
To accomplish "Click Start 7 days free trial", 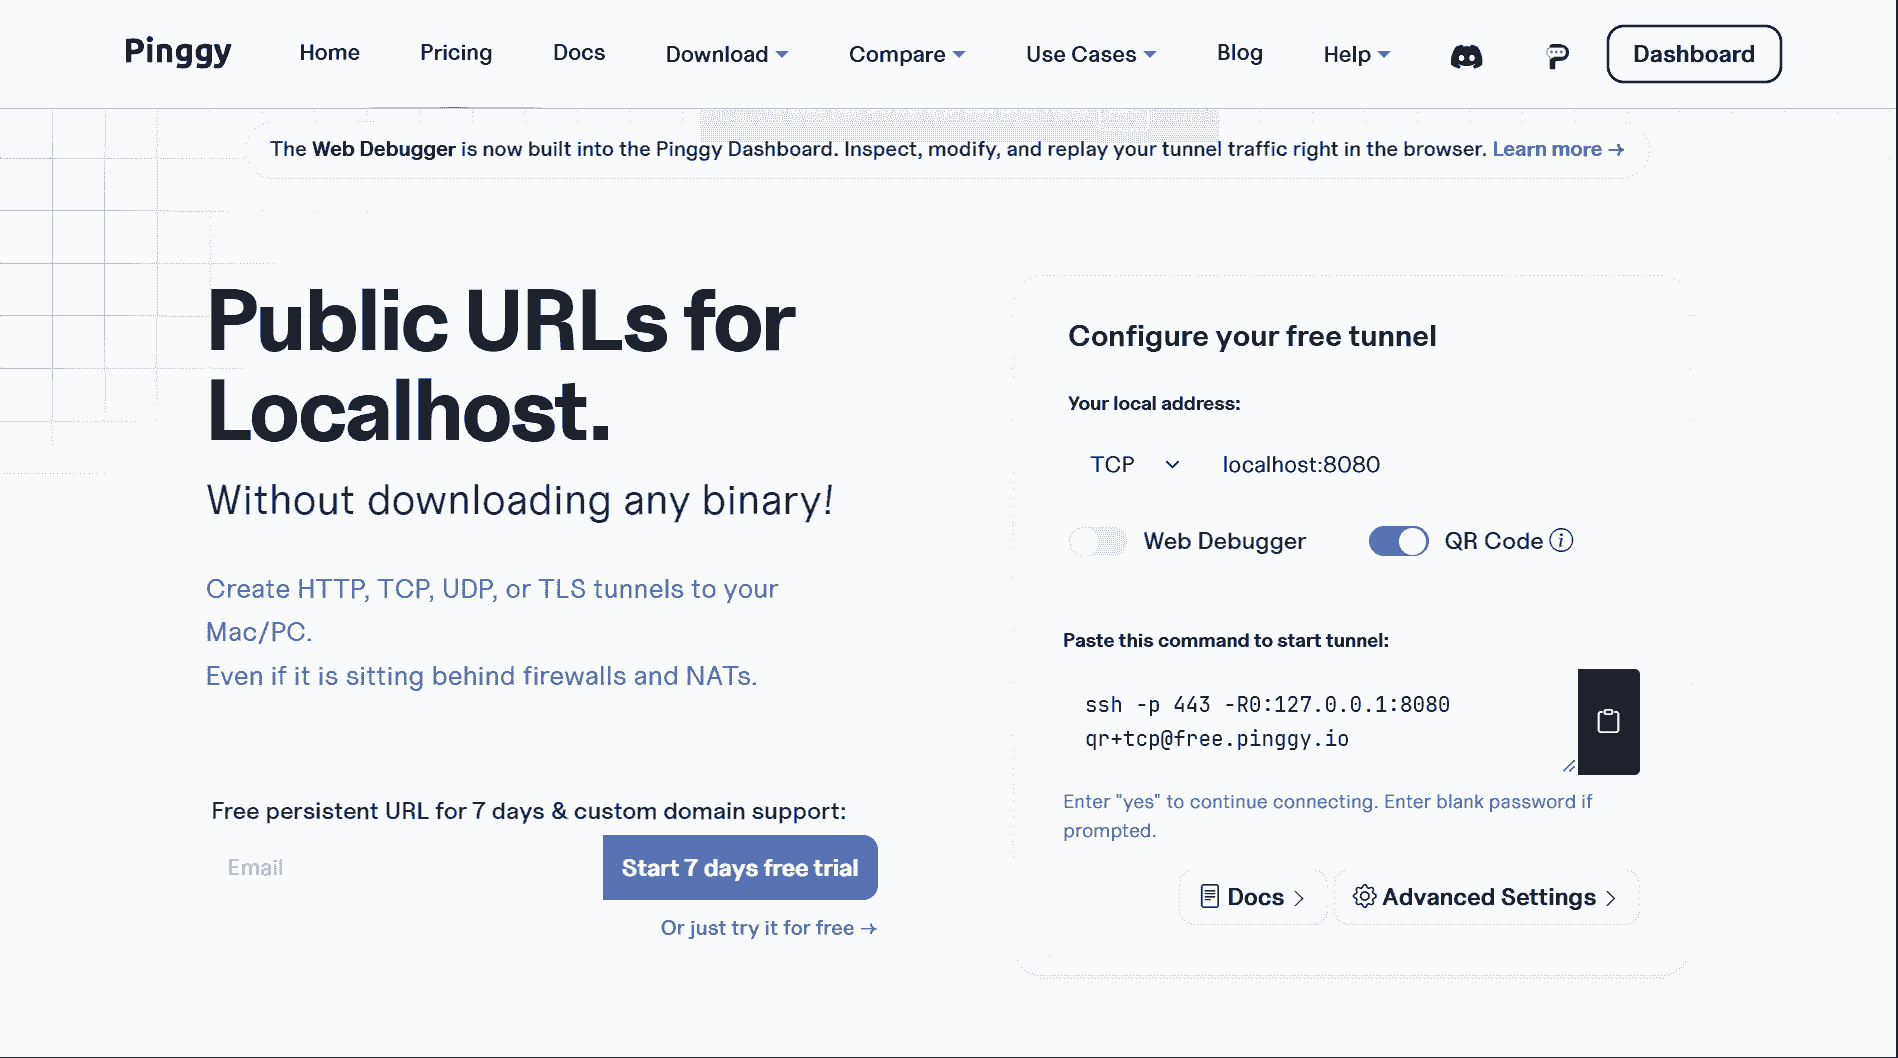I will (x=740, y=867).
